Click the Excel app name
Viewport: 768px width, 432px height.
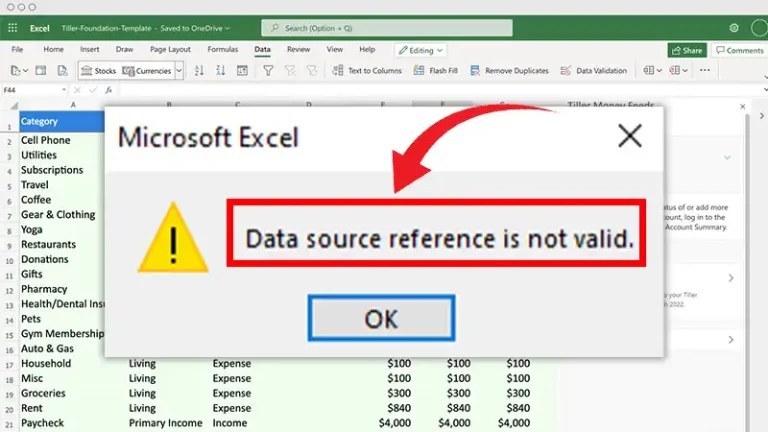[40, 28]
